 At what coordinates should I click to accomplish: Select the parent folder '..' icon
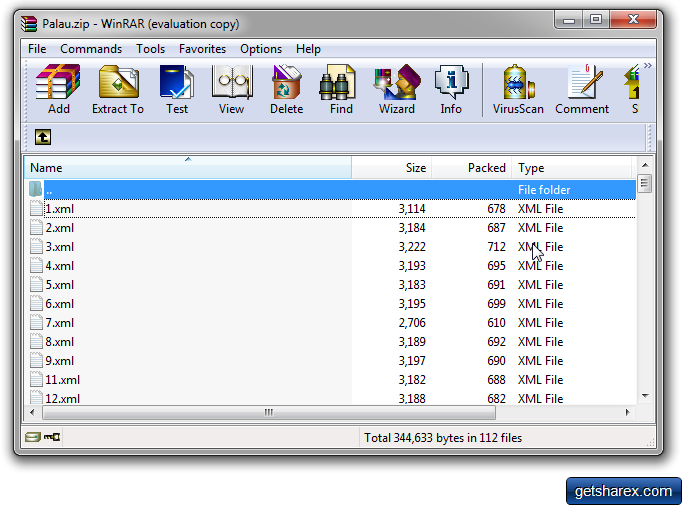coord(36,189)
